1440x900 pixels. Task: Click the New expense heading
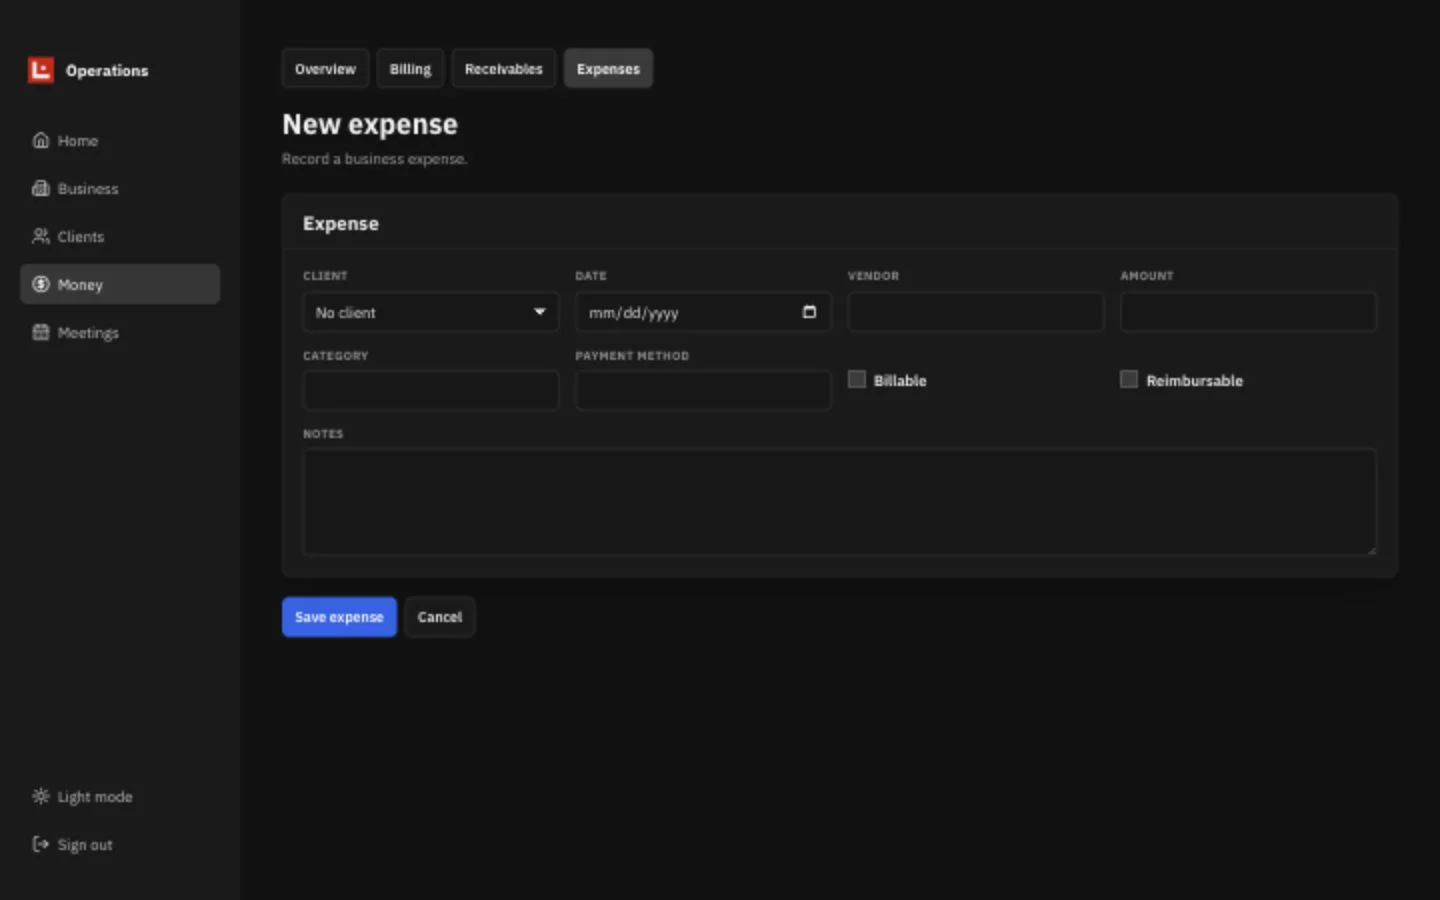[x=370, y=124]
